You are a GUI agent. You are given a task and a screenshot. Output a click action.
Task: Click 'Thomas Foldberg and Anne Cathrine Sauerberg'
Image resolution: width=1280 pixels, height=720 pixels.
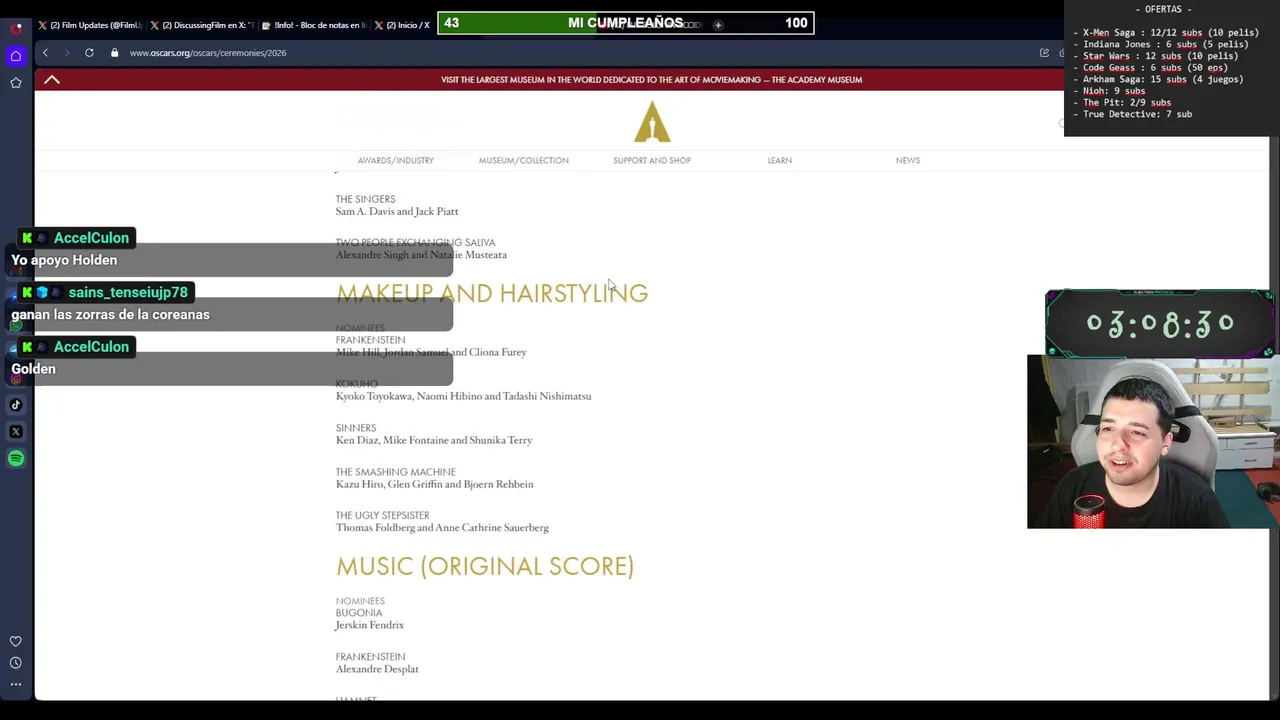pos(442,527)
